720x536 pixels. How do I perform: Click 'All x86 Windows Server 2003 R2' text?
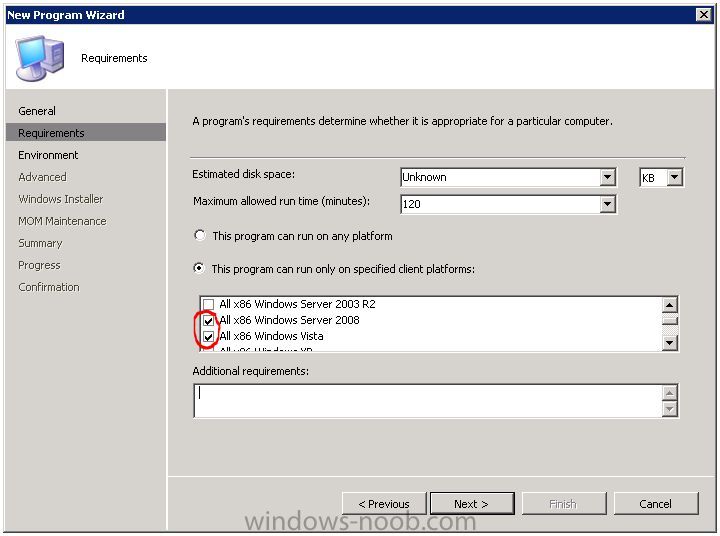tap(297, 304)
